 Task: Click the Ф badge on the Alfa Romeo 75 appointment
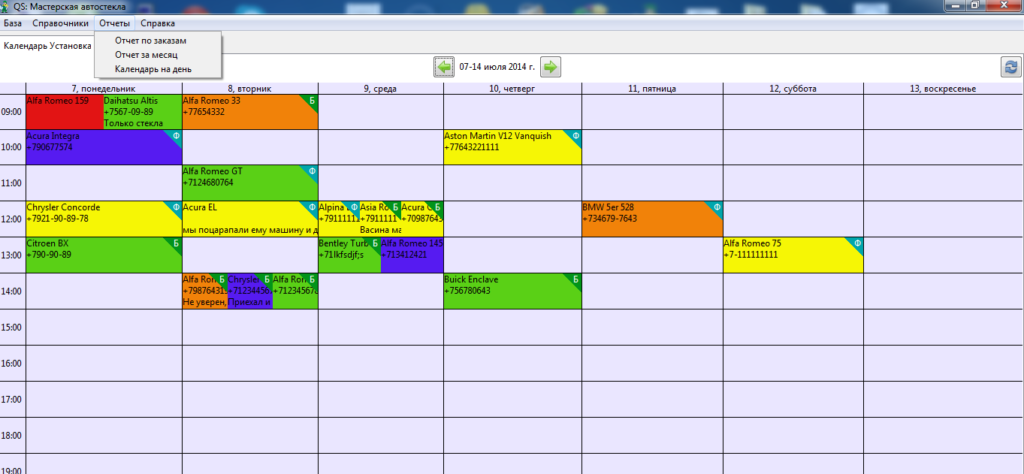coord(857,243)
